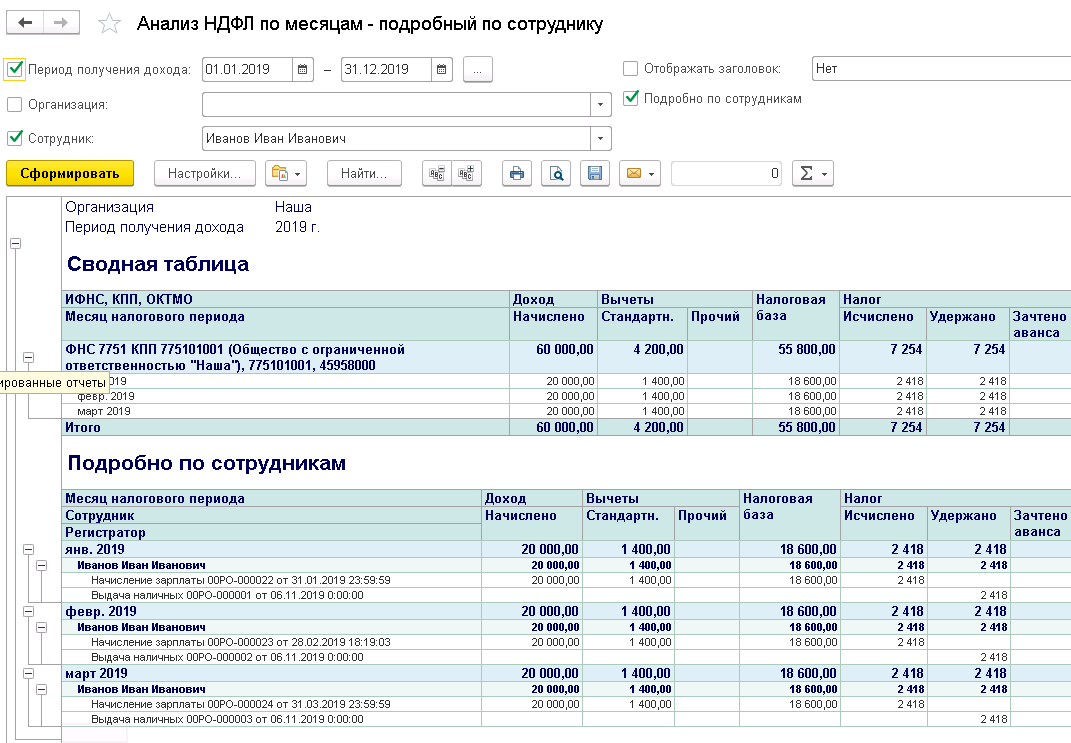Screen dimensions: 1071x743
Task: Open print preview icon
Action: pos(556,173)
